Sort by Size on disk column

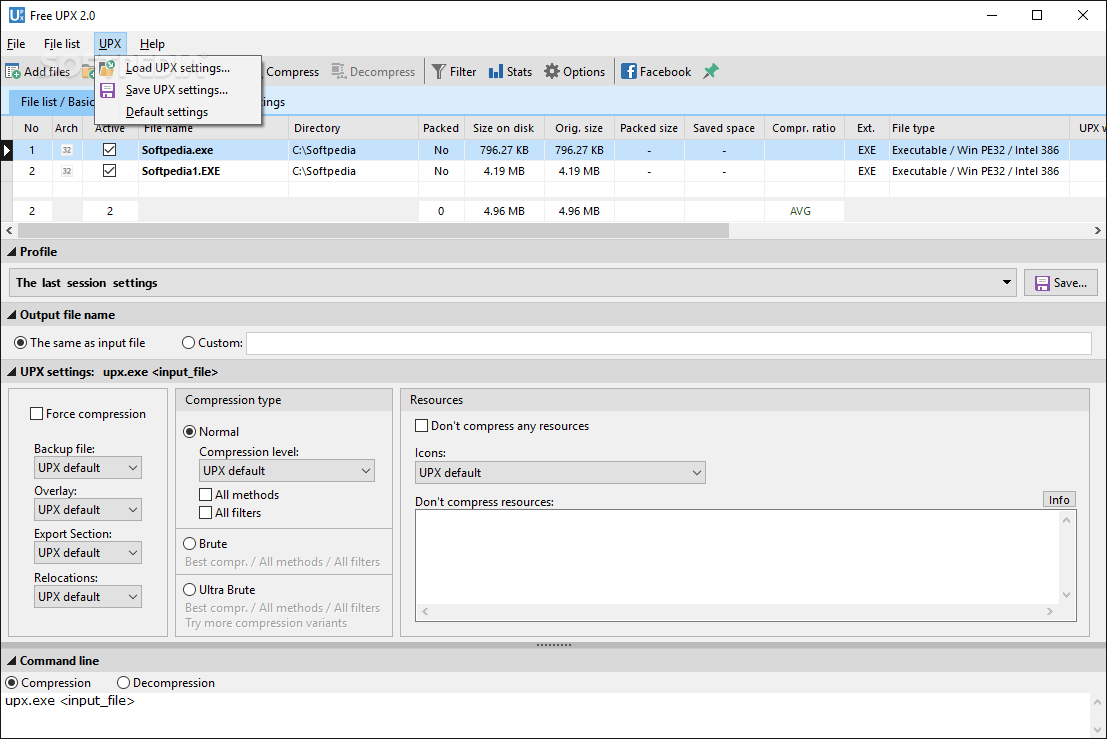pos(503,128)
